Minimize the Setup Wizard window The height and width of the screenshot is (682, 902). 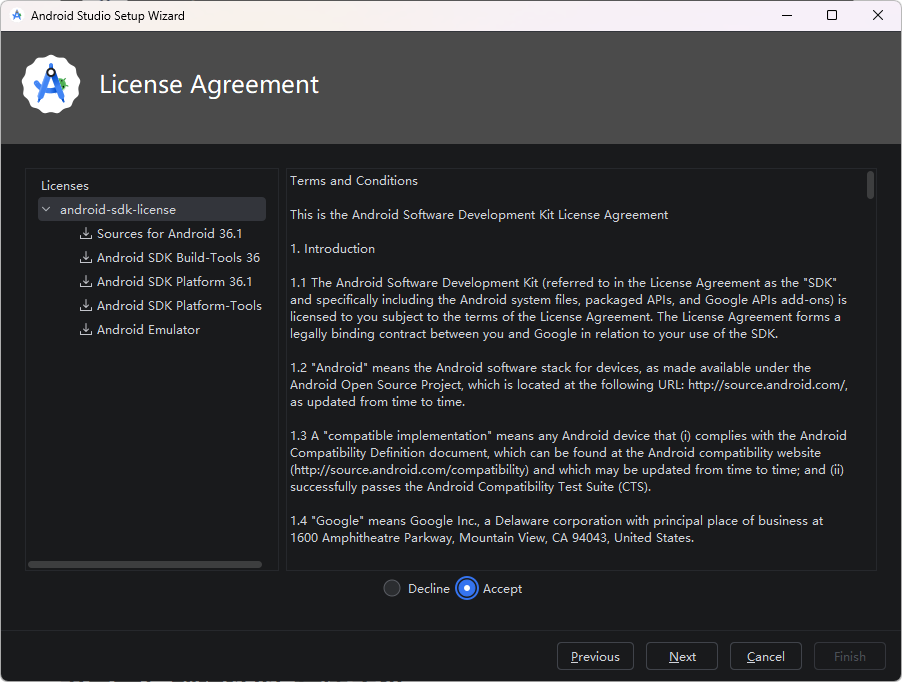[787, 16]
